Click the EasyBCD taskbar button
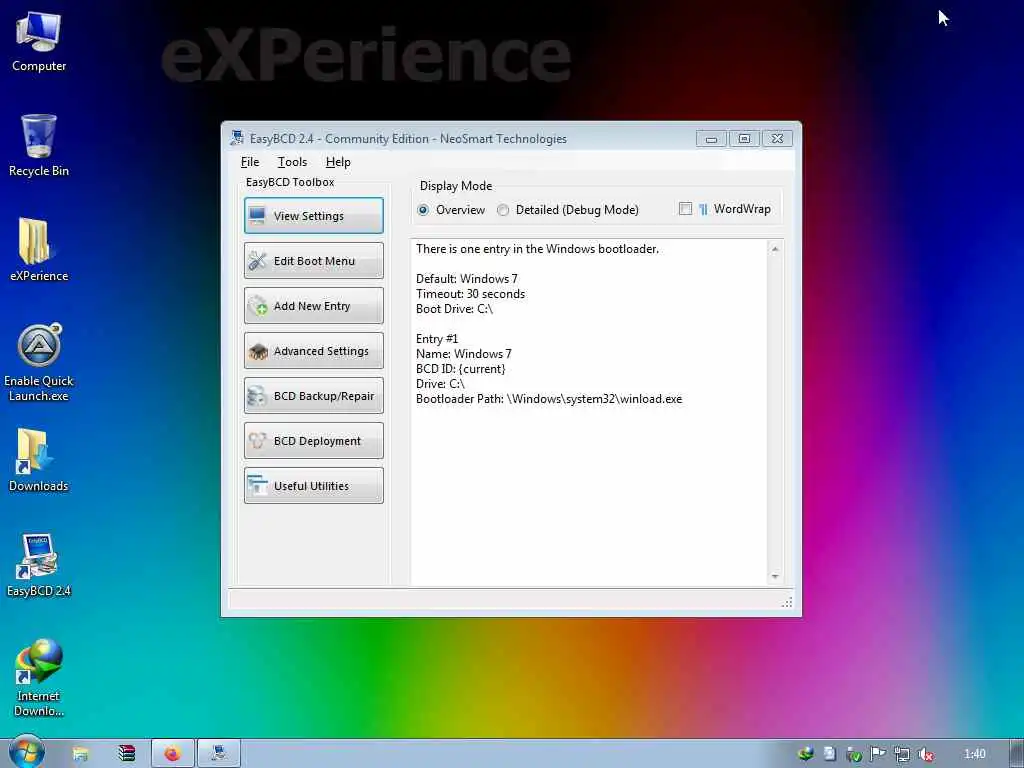 coord(219,754)
